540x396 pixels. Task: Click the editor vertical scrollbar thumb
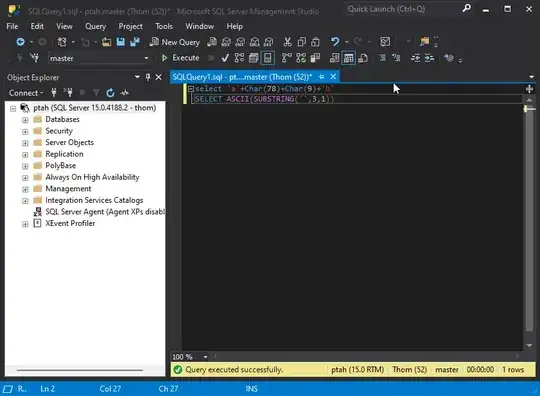click(x=529, y=219)
